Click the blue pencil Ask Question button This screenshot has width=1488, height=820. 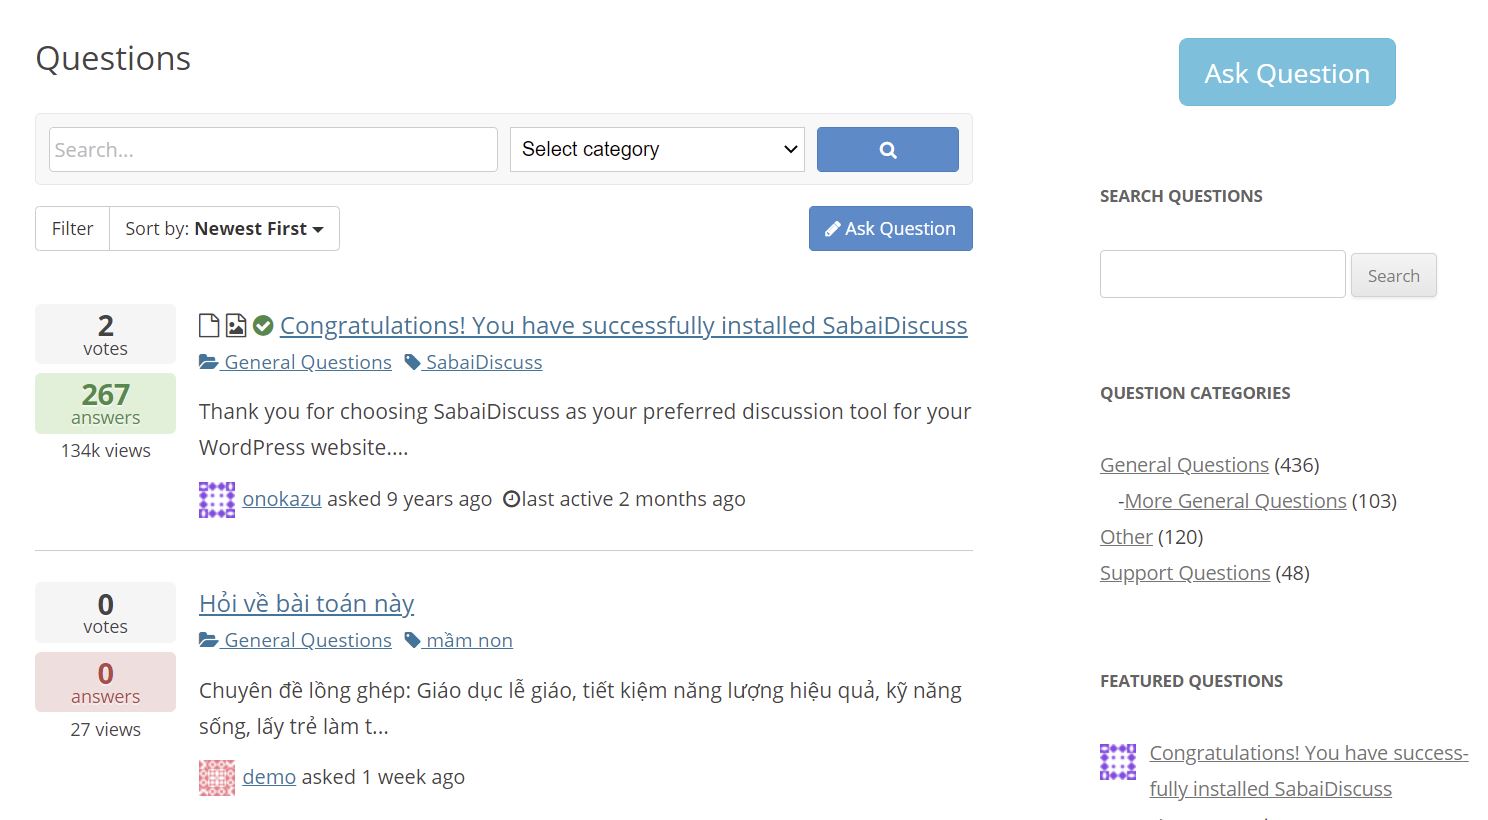click(890, 228)
